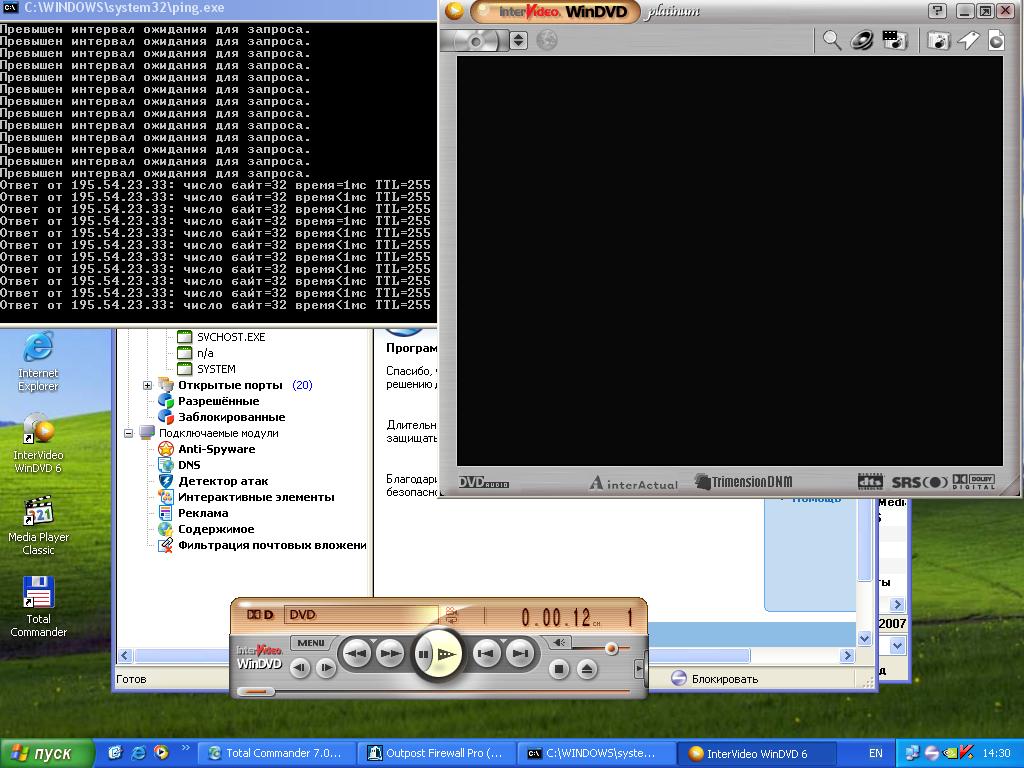Screen dimensions: 1024x768
Task: Click the speaker audio icon in WinDVD toolbar
Action: (862, 40)
